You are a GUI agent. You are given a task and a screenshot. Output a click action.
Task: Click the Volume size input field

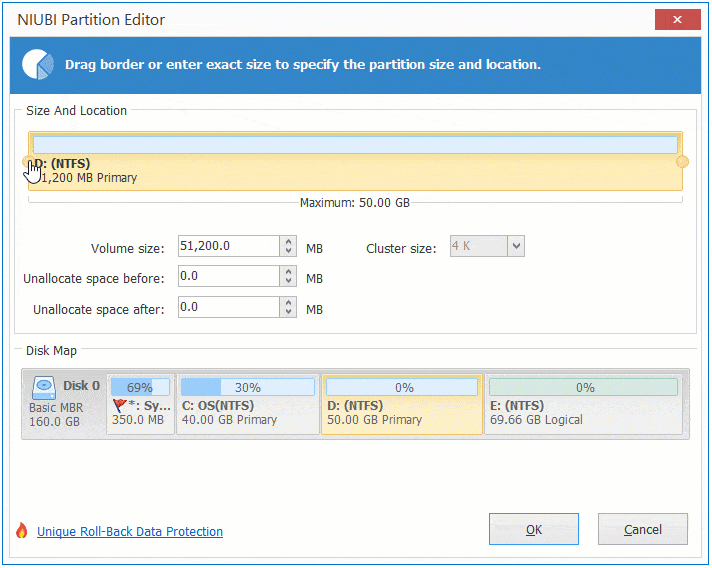click(227, 246)
